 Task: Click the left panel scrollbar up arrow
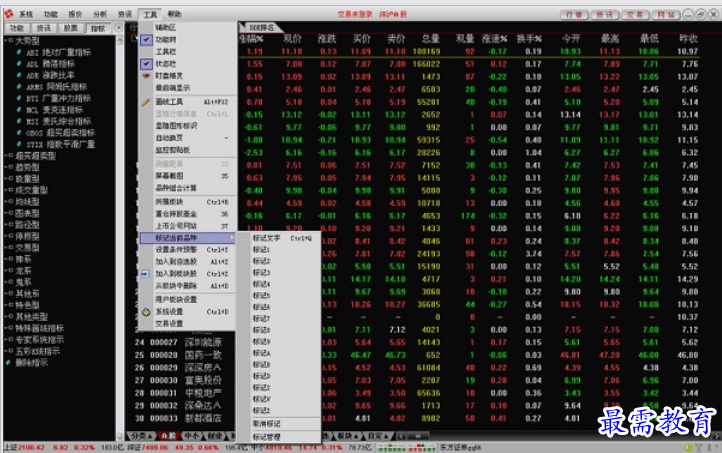120,41
